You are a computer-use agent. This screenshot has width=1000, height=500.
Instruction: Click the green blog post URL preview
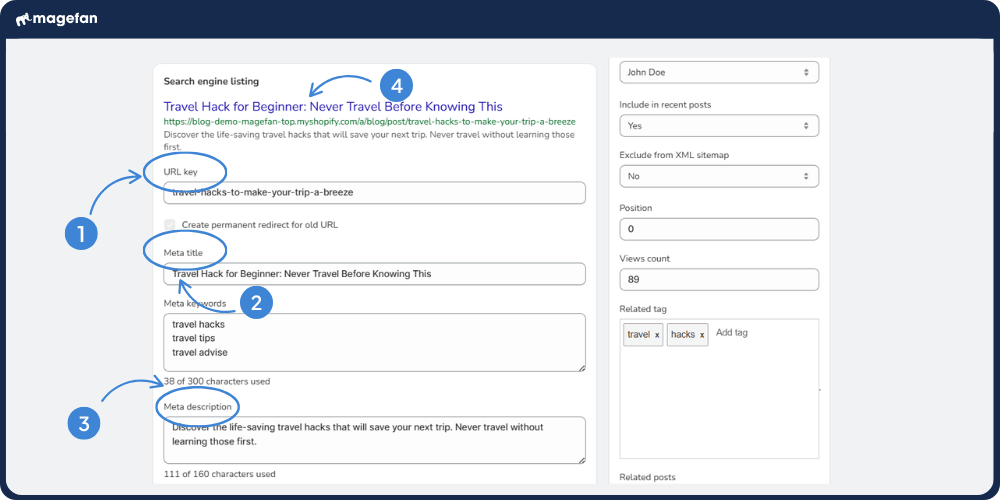coord(369,122)
